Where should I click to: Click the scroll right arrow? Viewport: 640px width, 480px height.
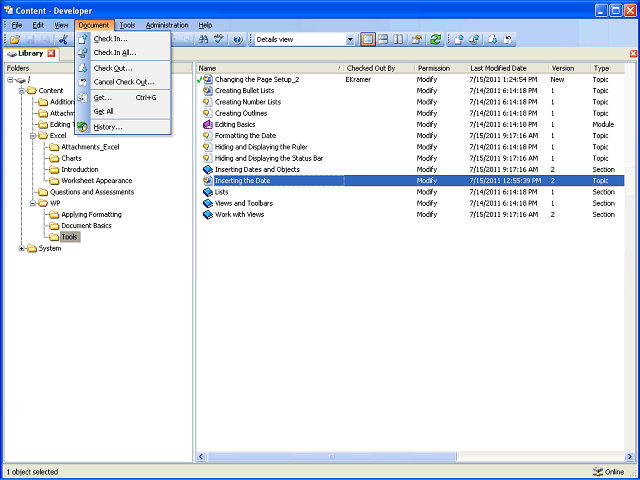[629, 456]
